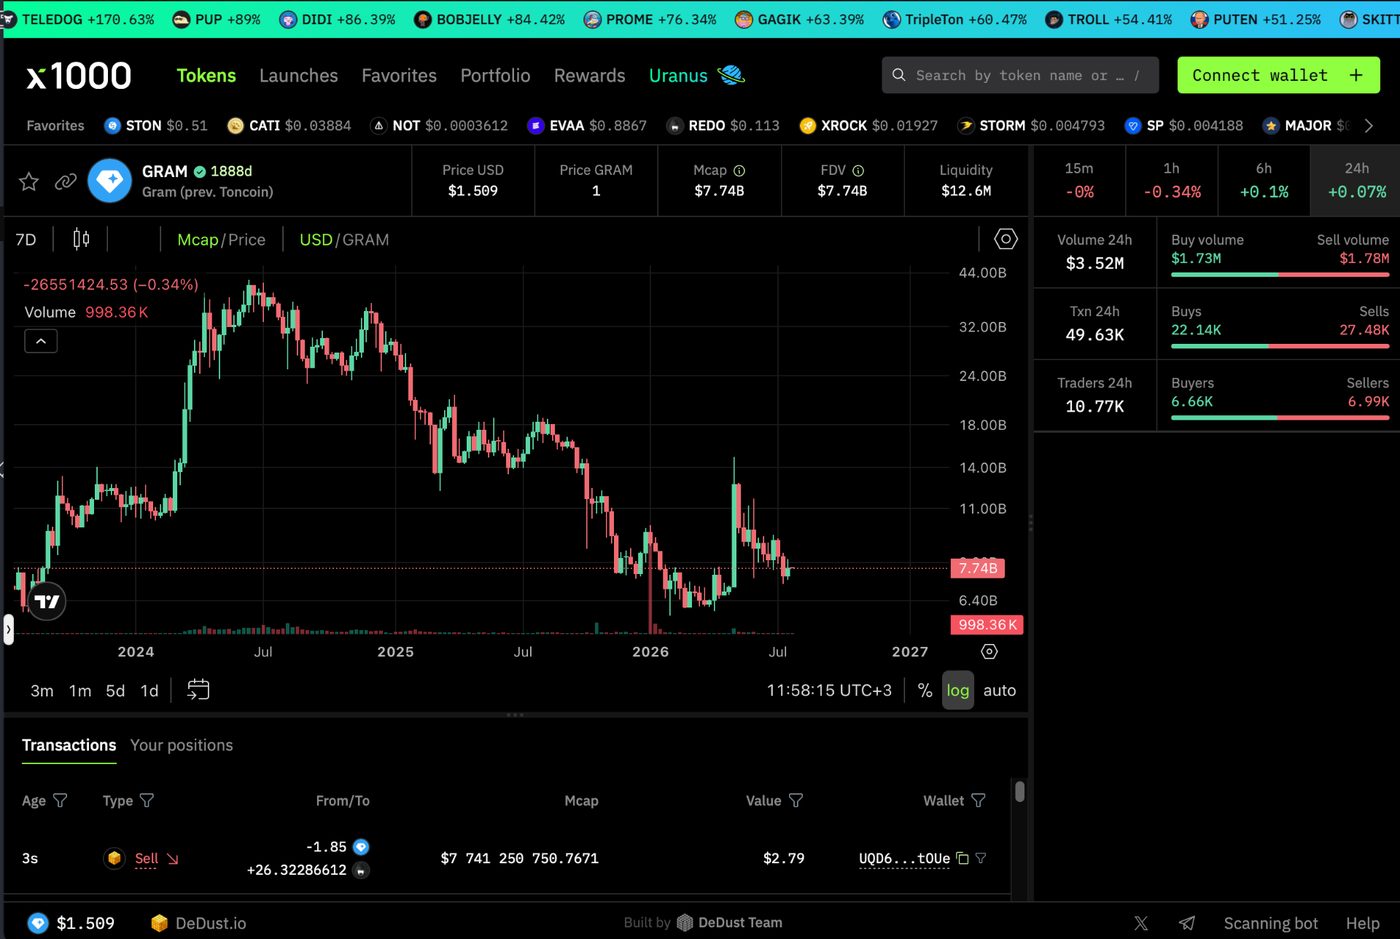
Task: Set chart range to 5d
Action: point(115,690)
